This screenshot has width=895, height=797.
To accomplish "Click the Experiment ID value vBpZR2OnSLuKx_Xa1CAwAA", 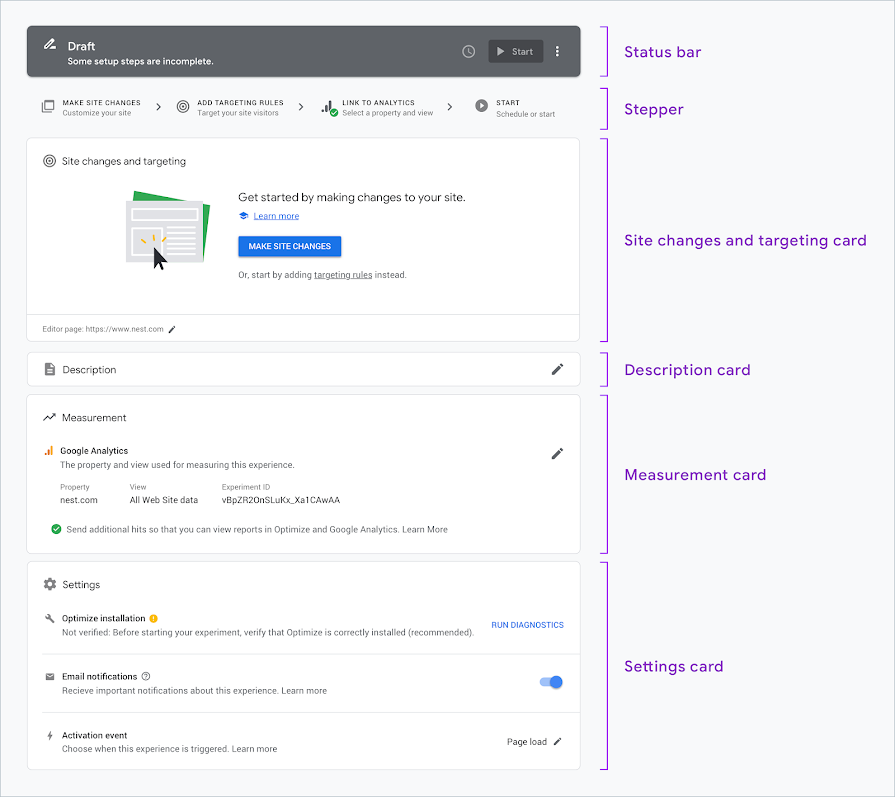I will tap(281, 500).
